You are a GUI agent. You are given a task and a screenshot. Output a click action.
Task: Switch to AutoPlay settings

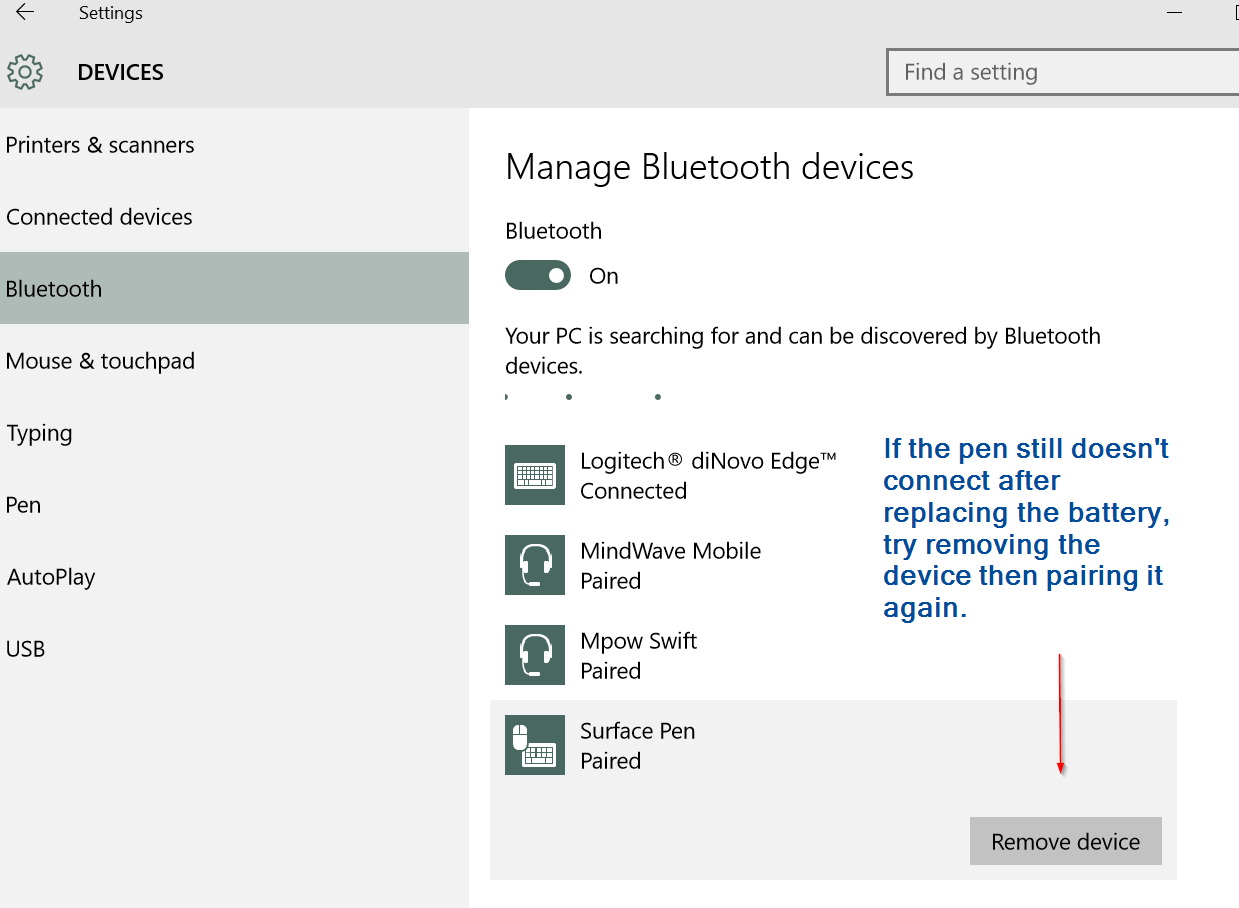[x=51, y=577]
